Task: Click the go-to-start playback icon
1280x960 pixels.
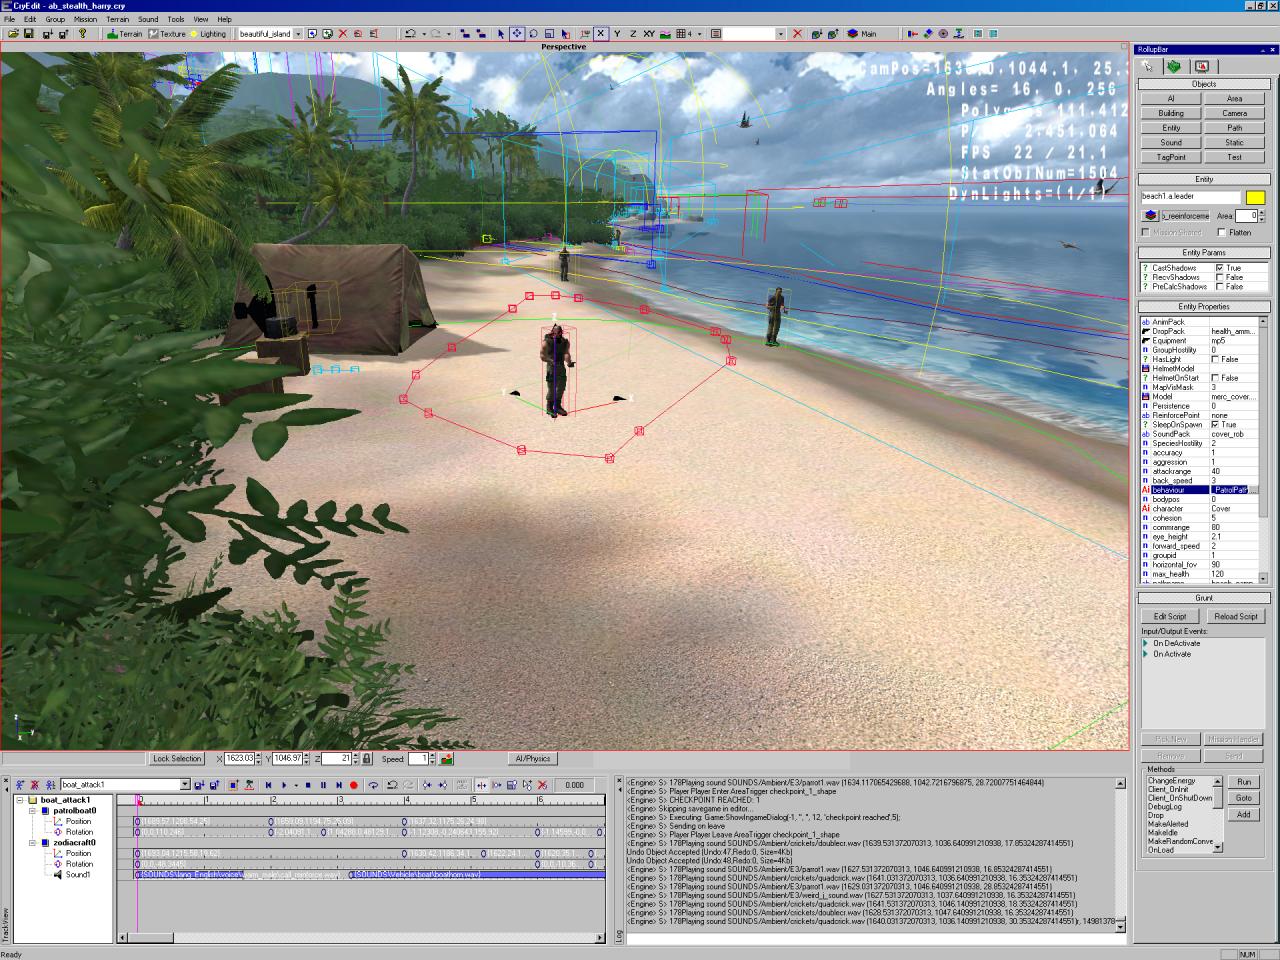Action: coord(268,785)
